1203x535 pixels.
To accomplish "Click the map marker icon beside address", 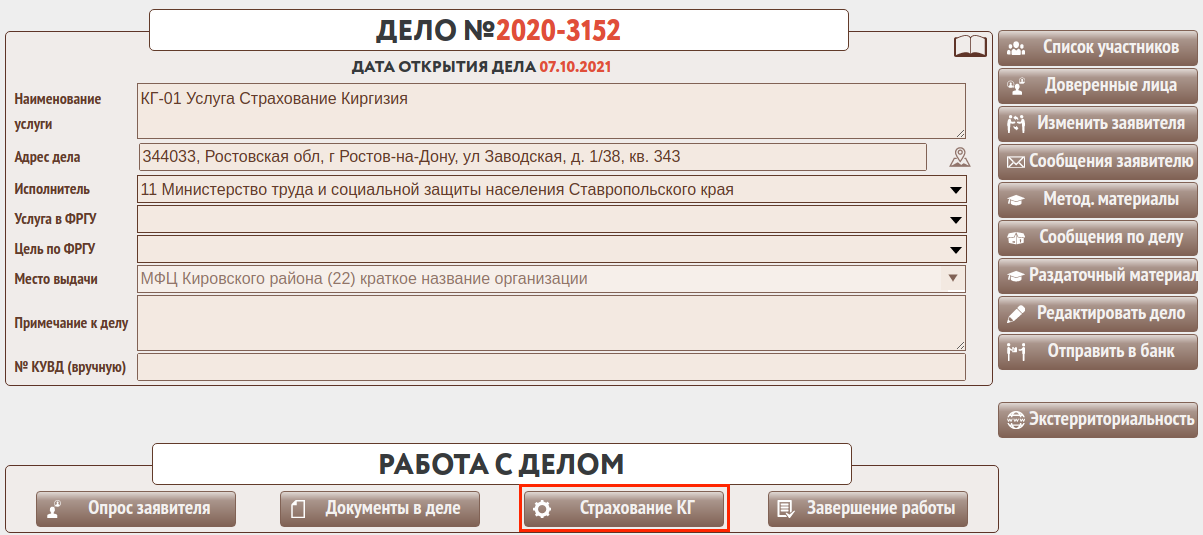I will click(959, 157).
